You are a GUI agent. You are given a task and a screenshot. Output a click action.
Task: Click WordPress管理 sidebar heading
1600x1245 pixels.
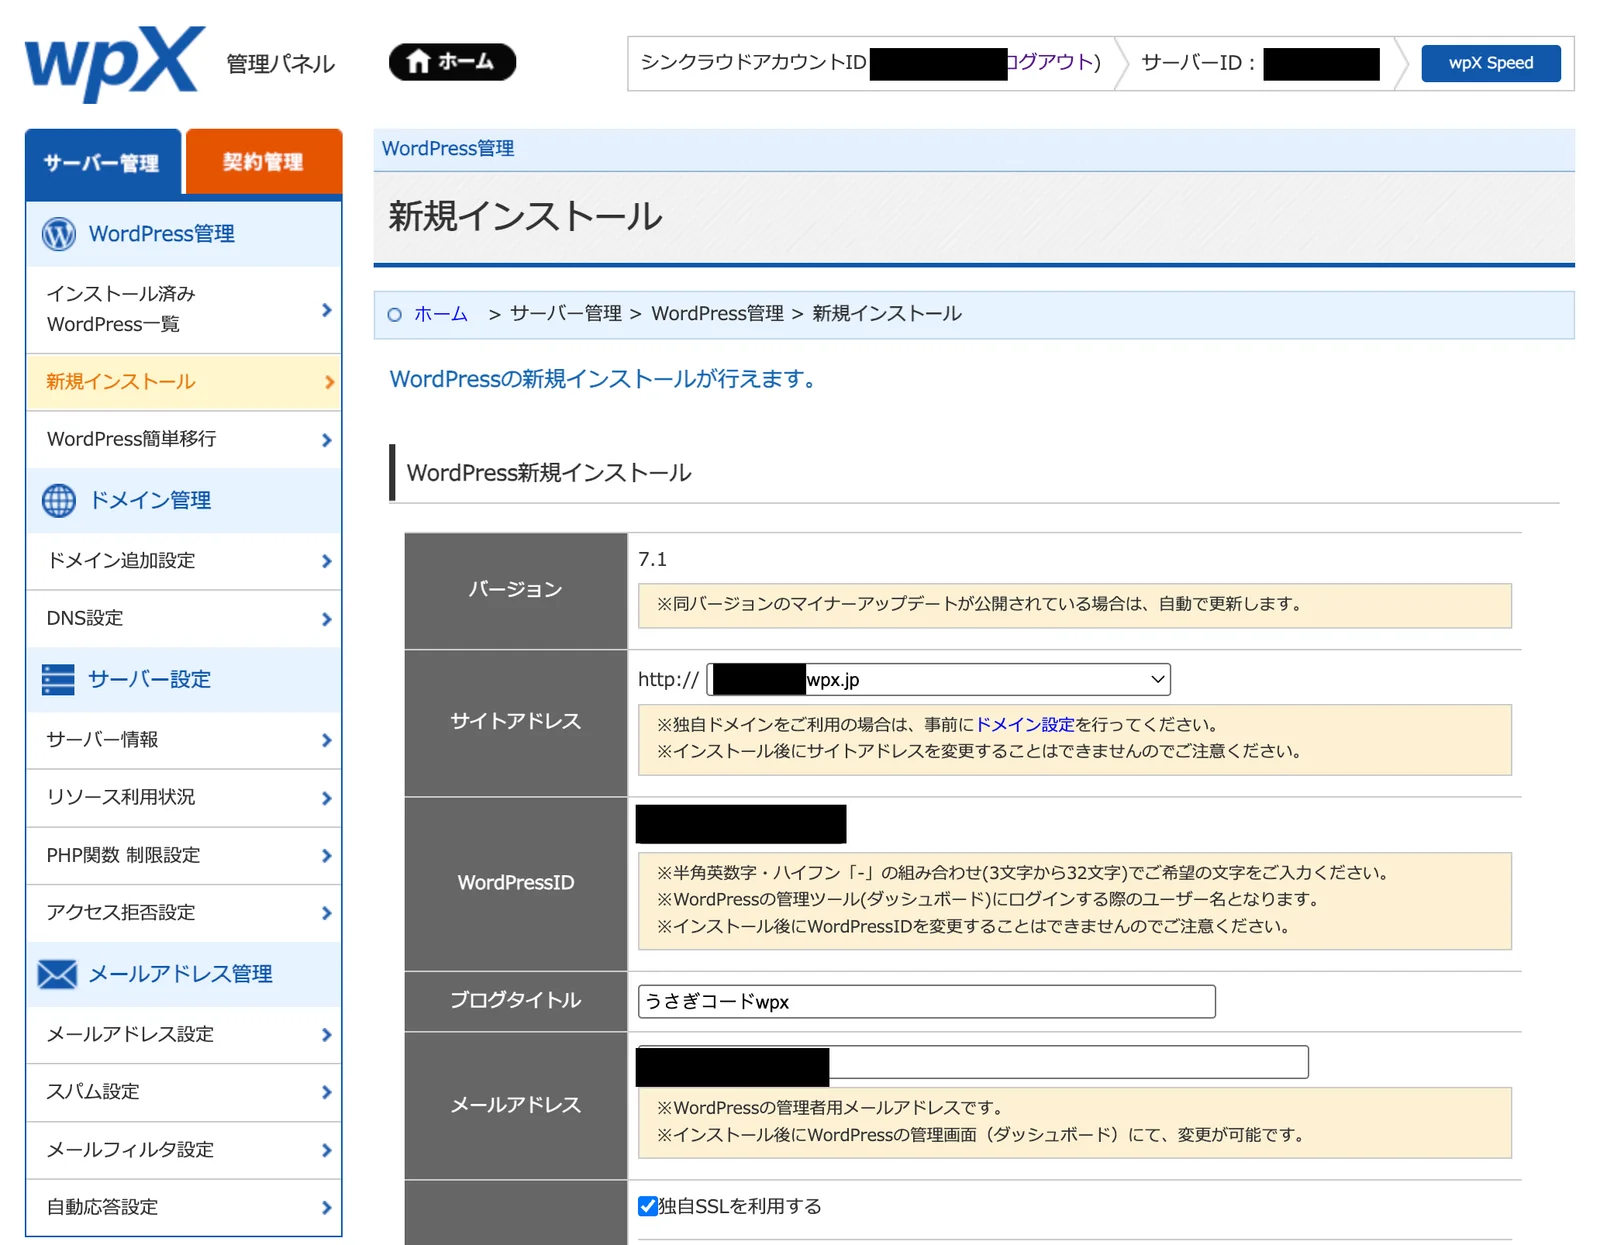184,234
